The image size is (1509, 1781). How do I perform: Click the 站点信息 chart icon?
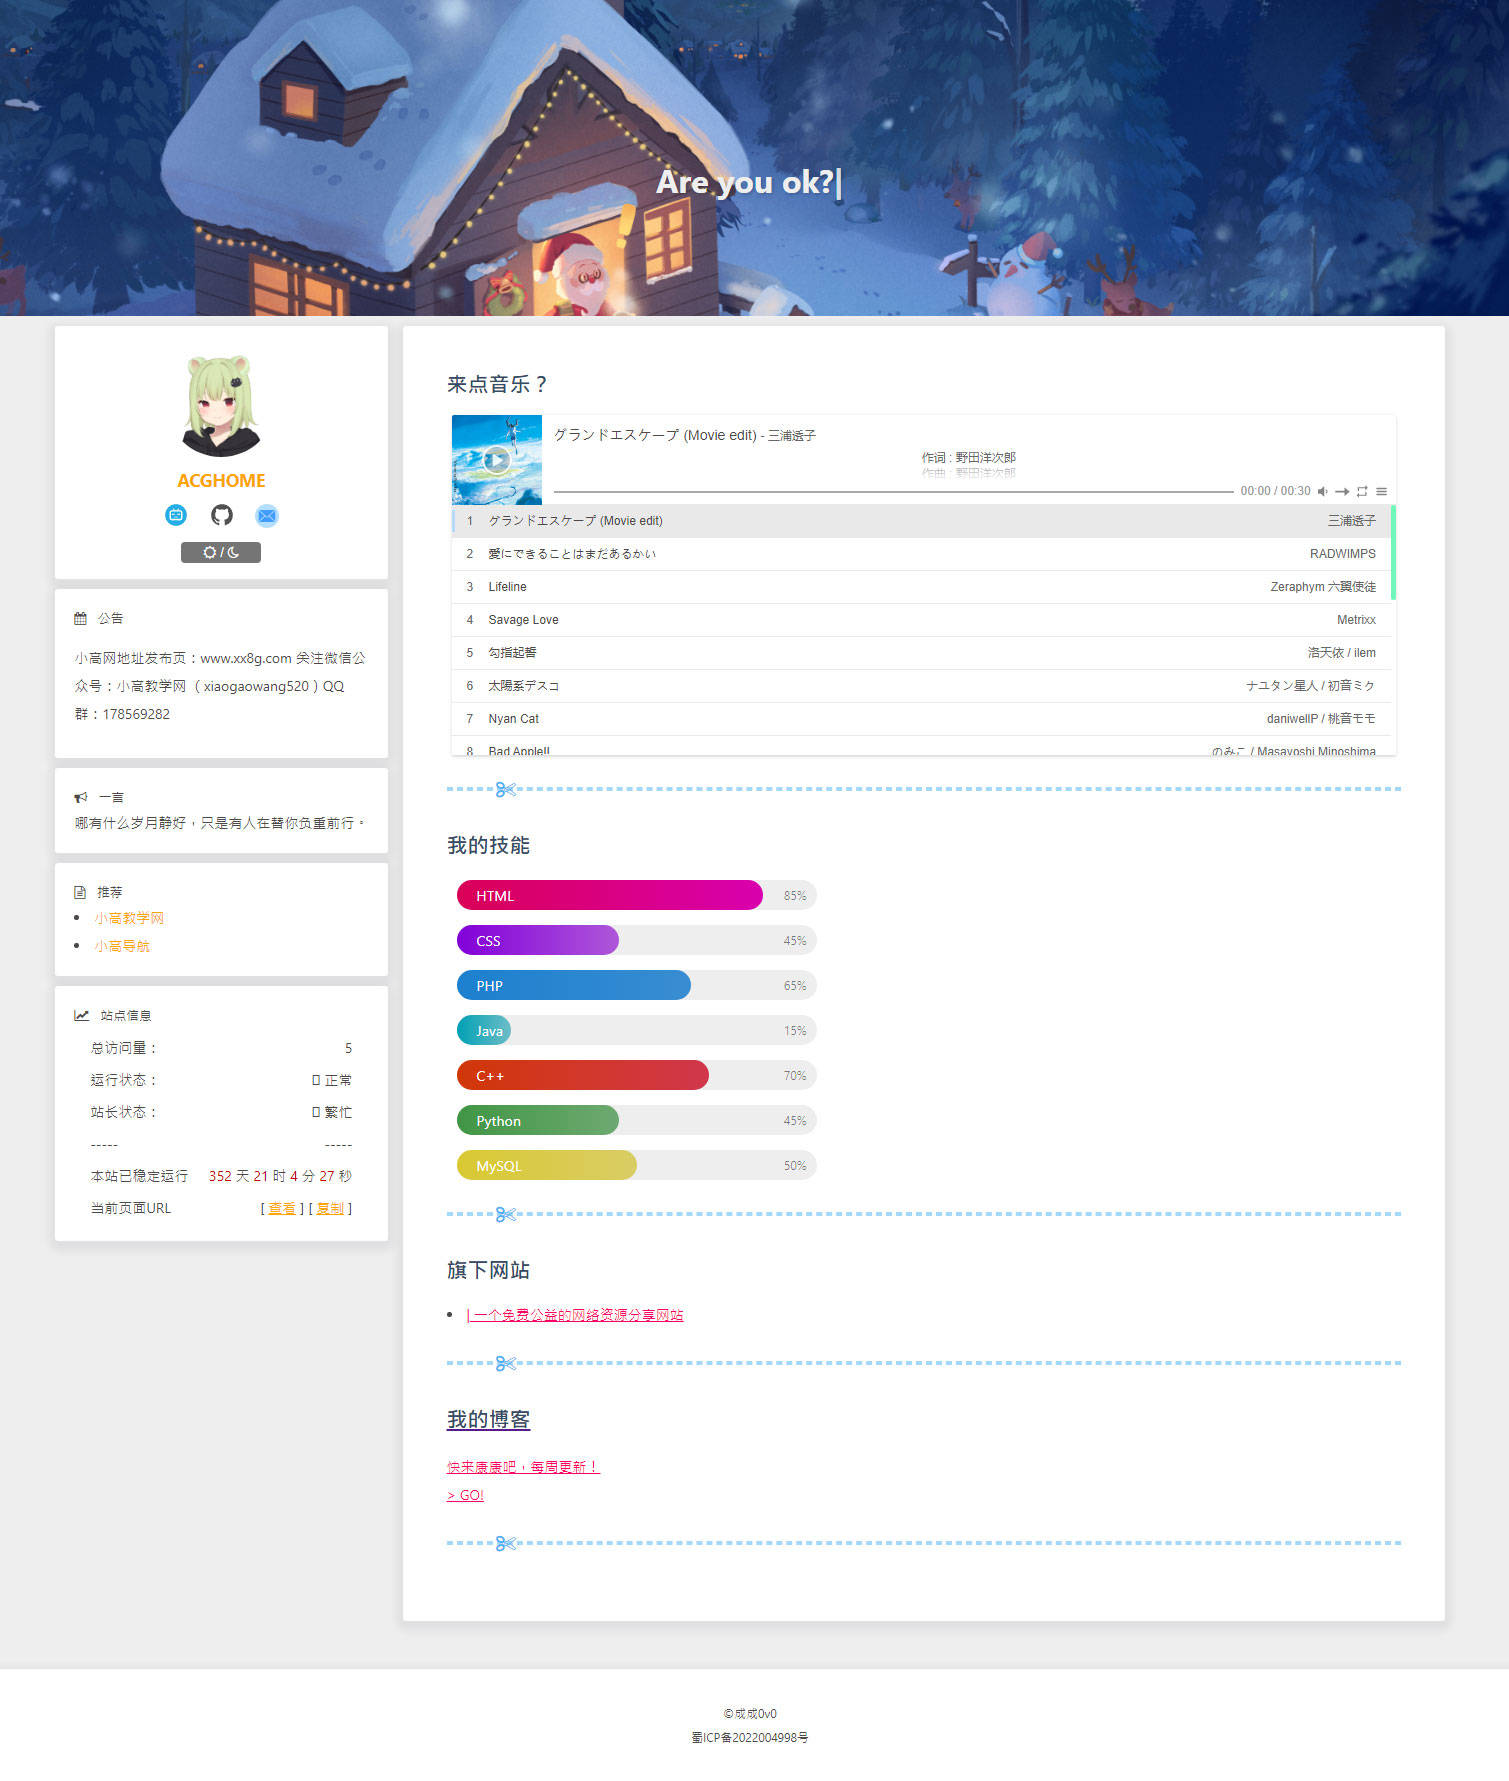pyautogui.click(x=82, y=1015)
